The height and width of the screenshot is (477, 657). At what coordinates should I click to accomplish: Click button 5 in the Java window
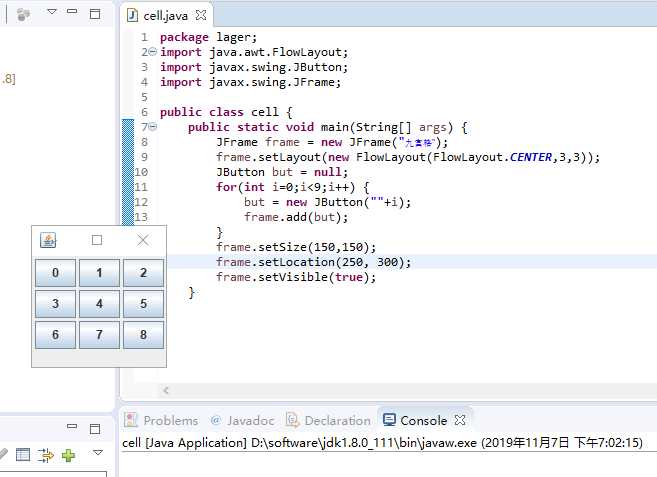click(143, 304)
